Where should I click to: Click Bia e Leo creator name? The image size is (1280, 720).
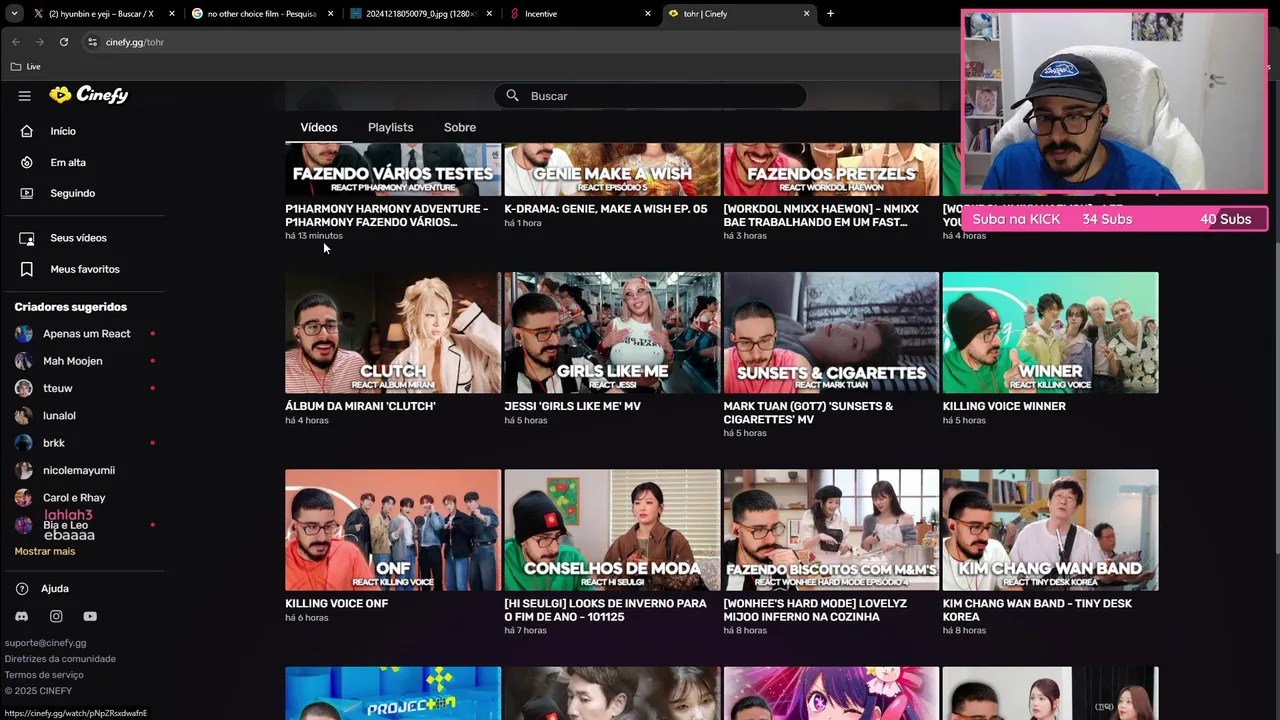tap(66, 525)
